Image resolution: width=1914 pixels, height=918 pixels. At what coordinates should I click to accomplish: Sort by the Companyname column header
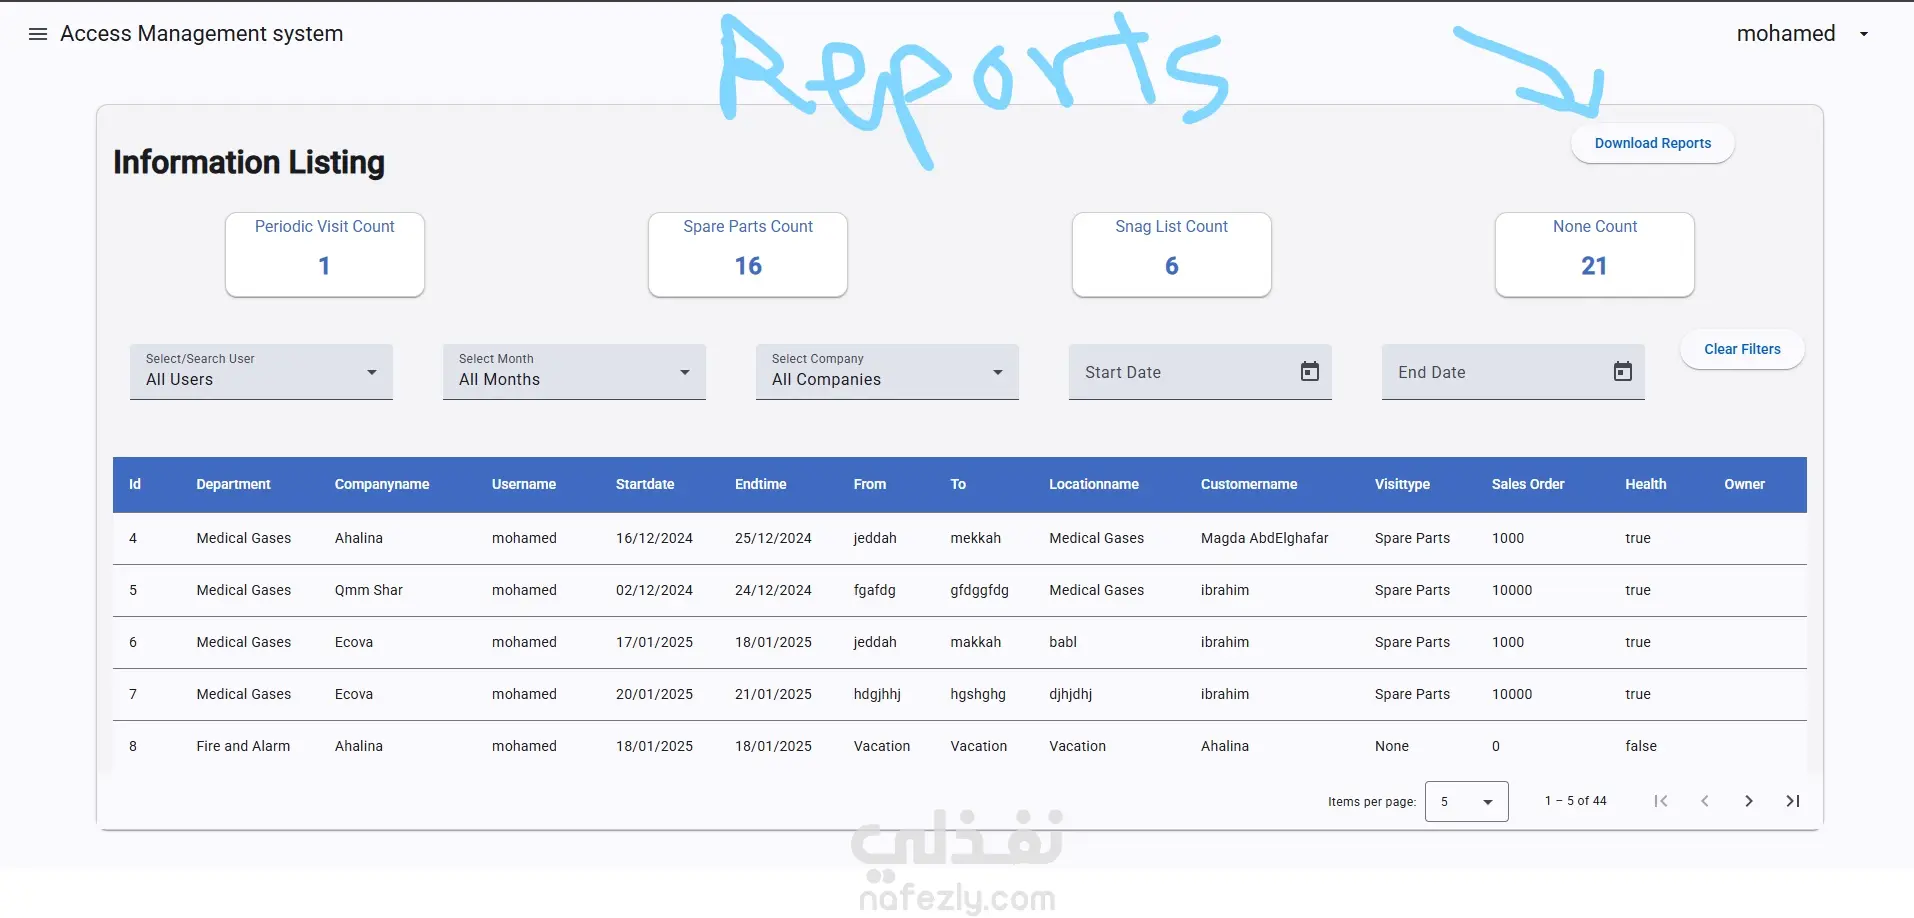[382, 484]
